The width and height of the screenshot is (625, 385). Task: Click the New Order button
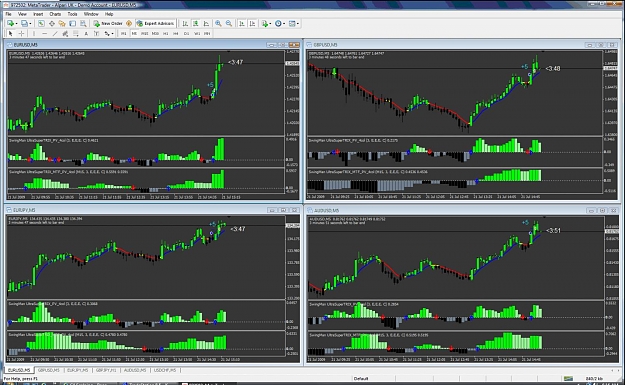(x=108, y=24)
